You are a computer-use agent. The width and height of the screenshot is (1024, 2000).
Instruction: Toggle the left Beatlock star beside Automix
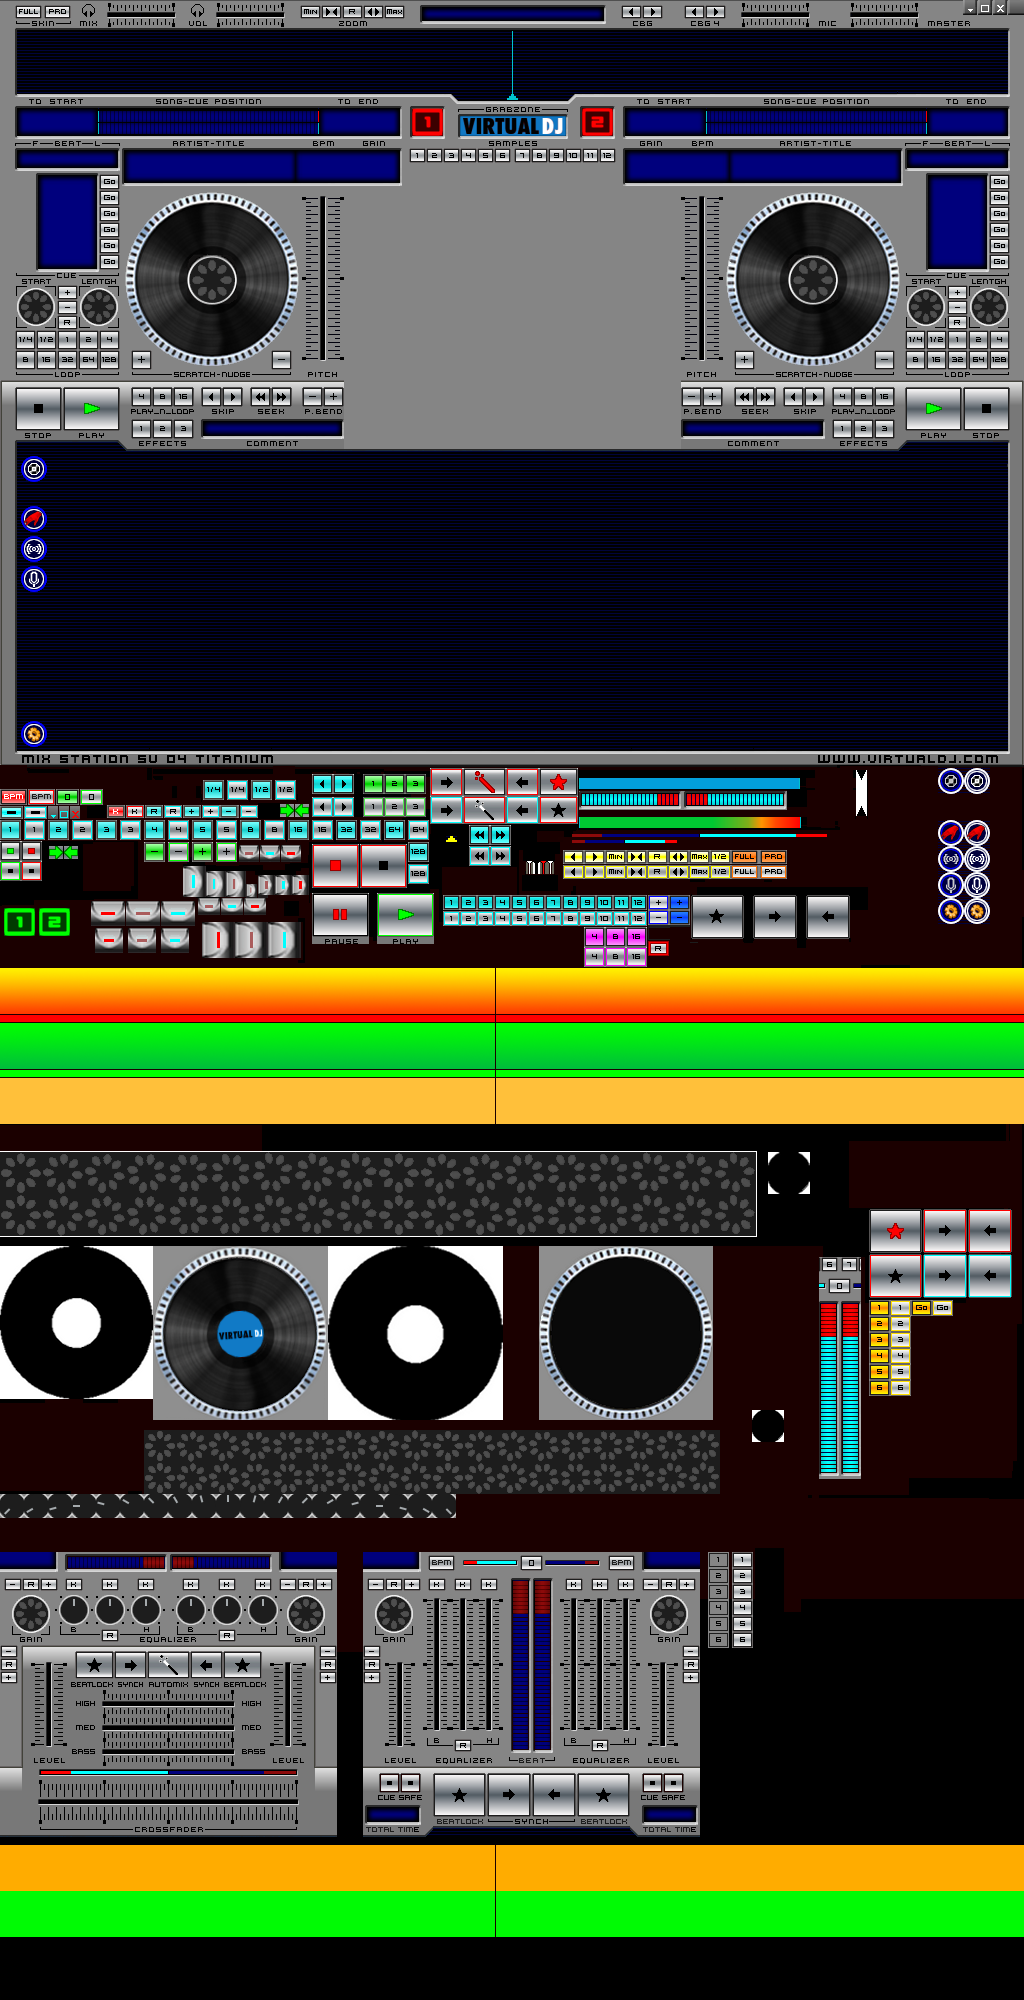(x=94, y=1665)
